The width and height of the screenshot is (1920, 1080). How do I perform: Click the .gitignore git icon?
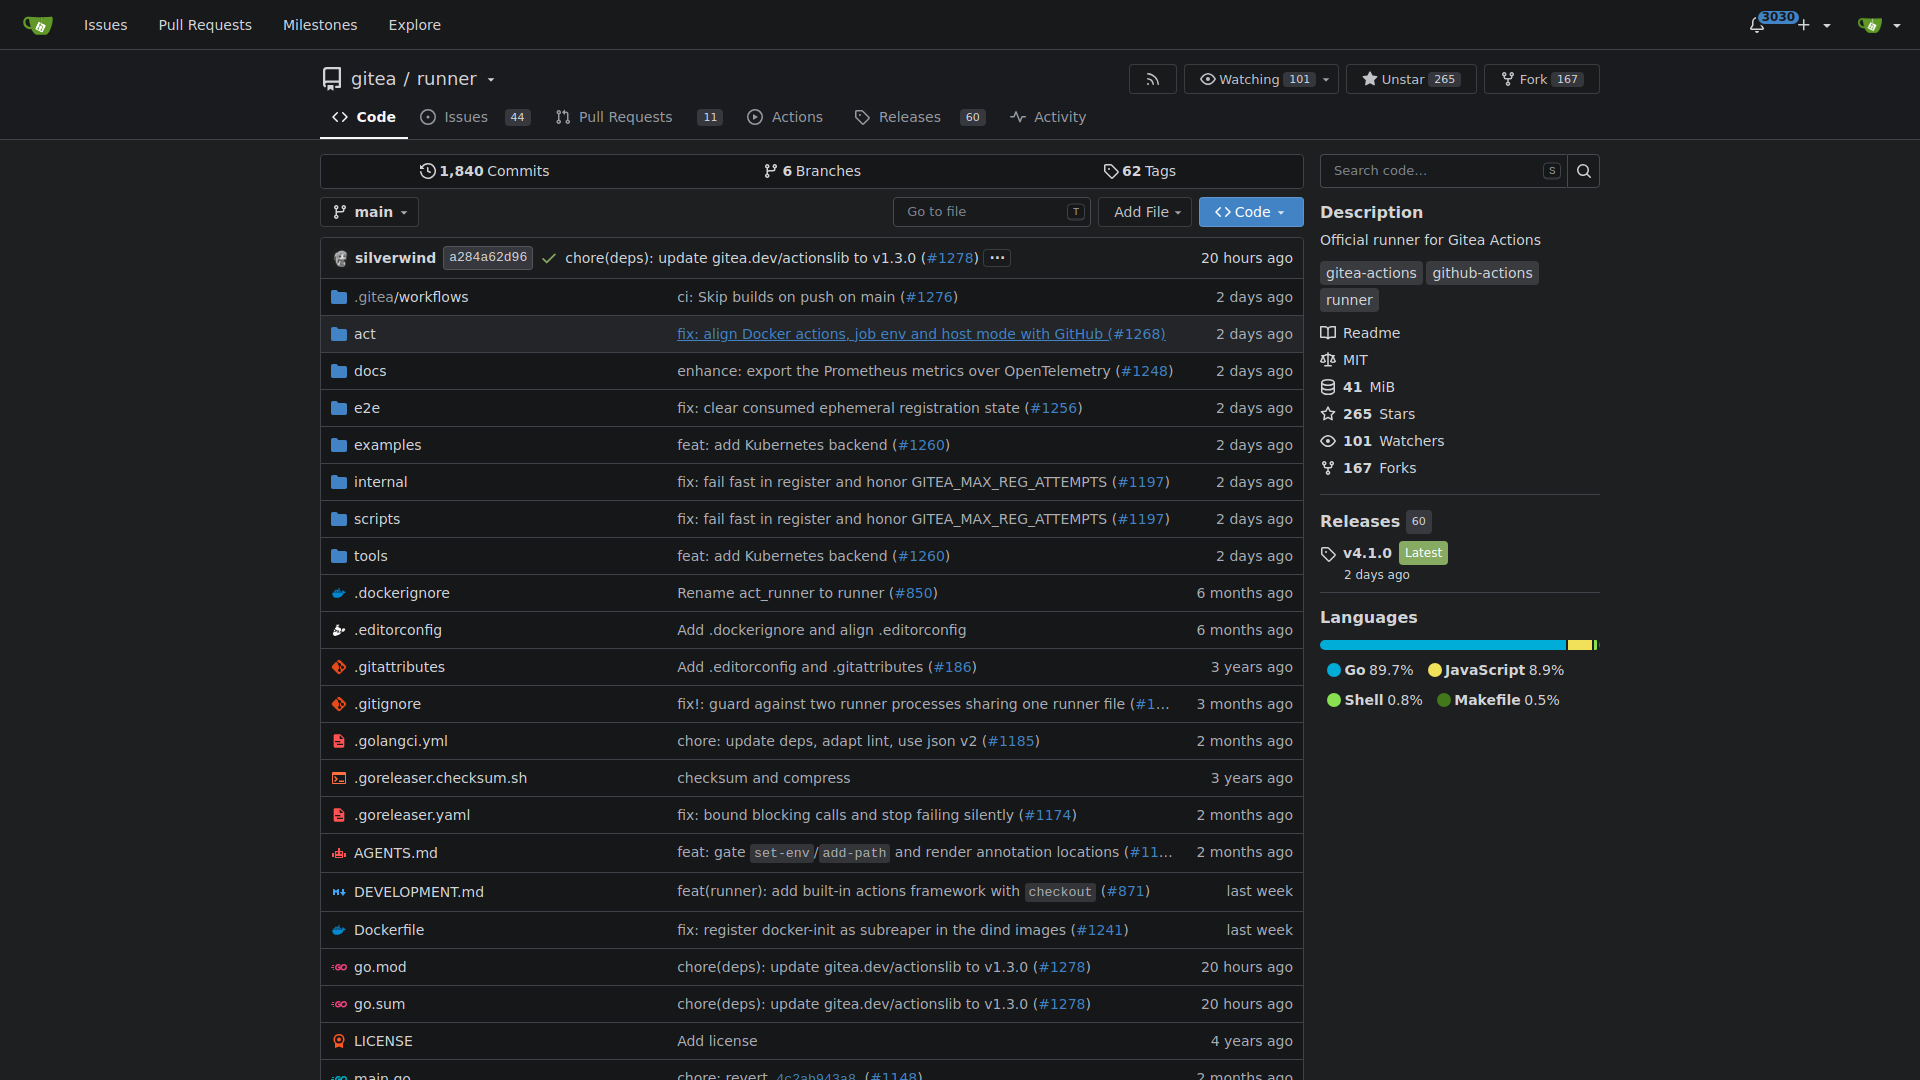(x=339, y=704)
